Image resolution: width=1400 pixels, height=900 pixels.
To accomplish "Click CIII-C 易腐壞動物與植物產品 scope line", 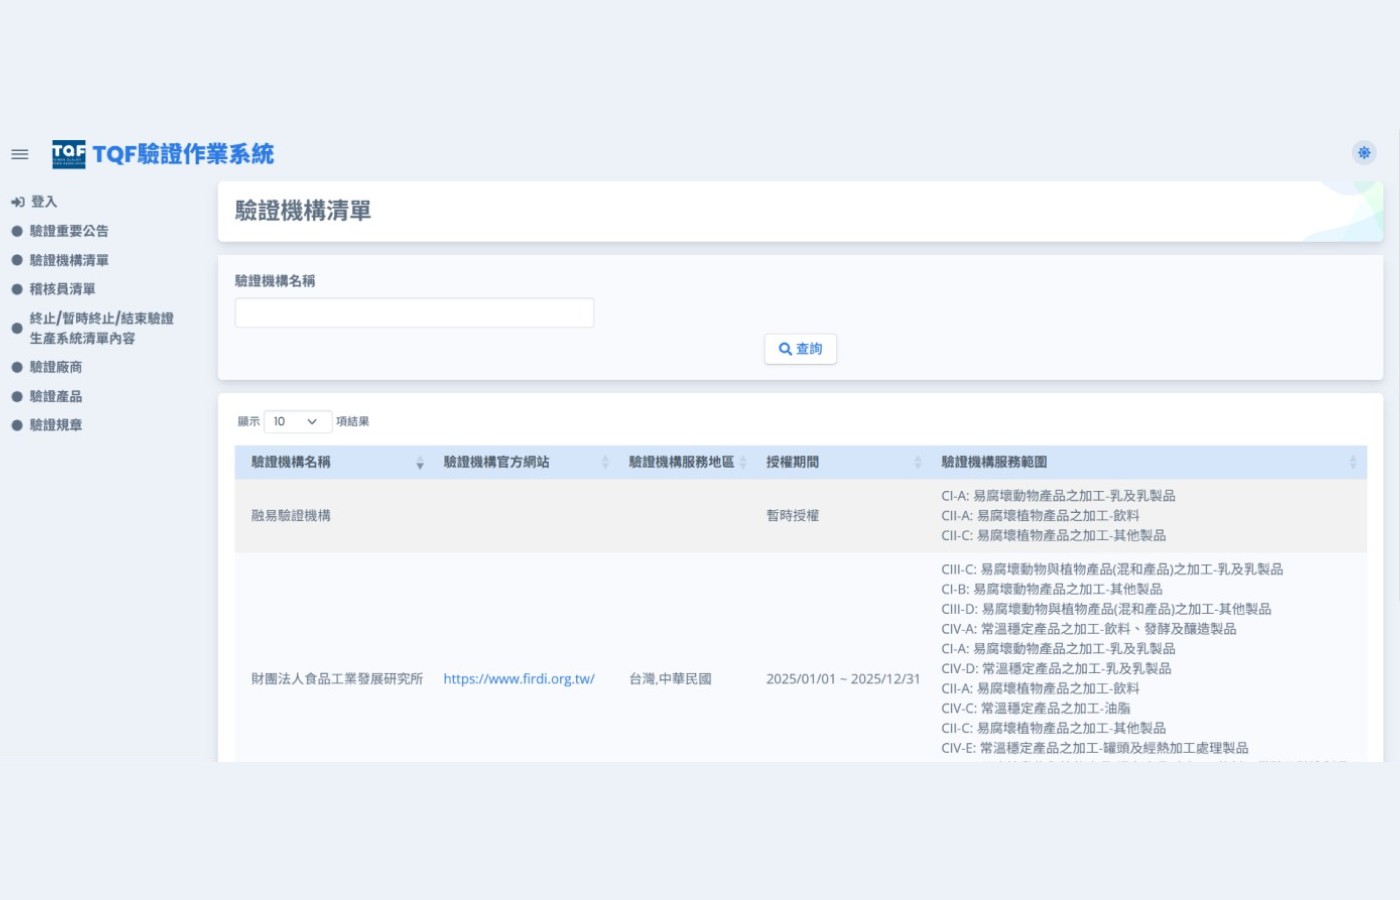I will (1112, 570).
